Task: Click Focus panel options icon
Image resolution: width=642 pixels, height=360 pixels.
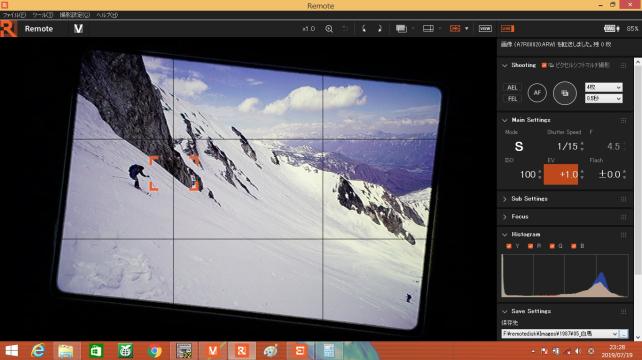Action: point(623,217)
